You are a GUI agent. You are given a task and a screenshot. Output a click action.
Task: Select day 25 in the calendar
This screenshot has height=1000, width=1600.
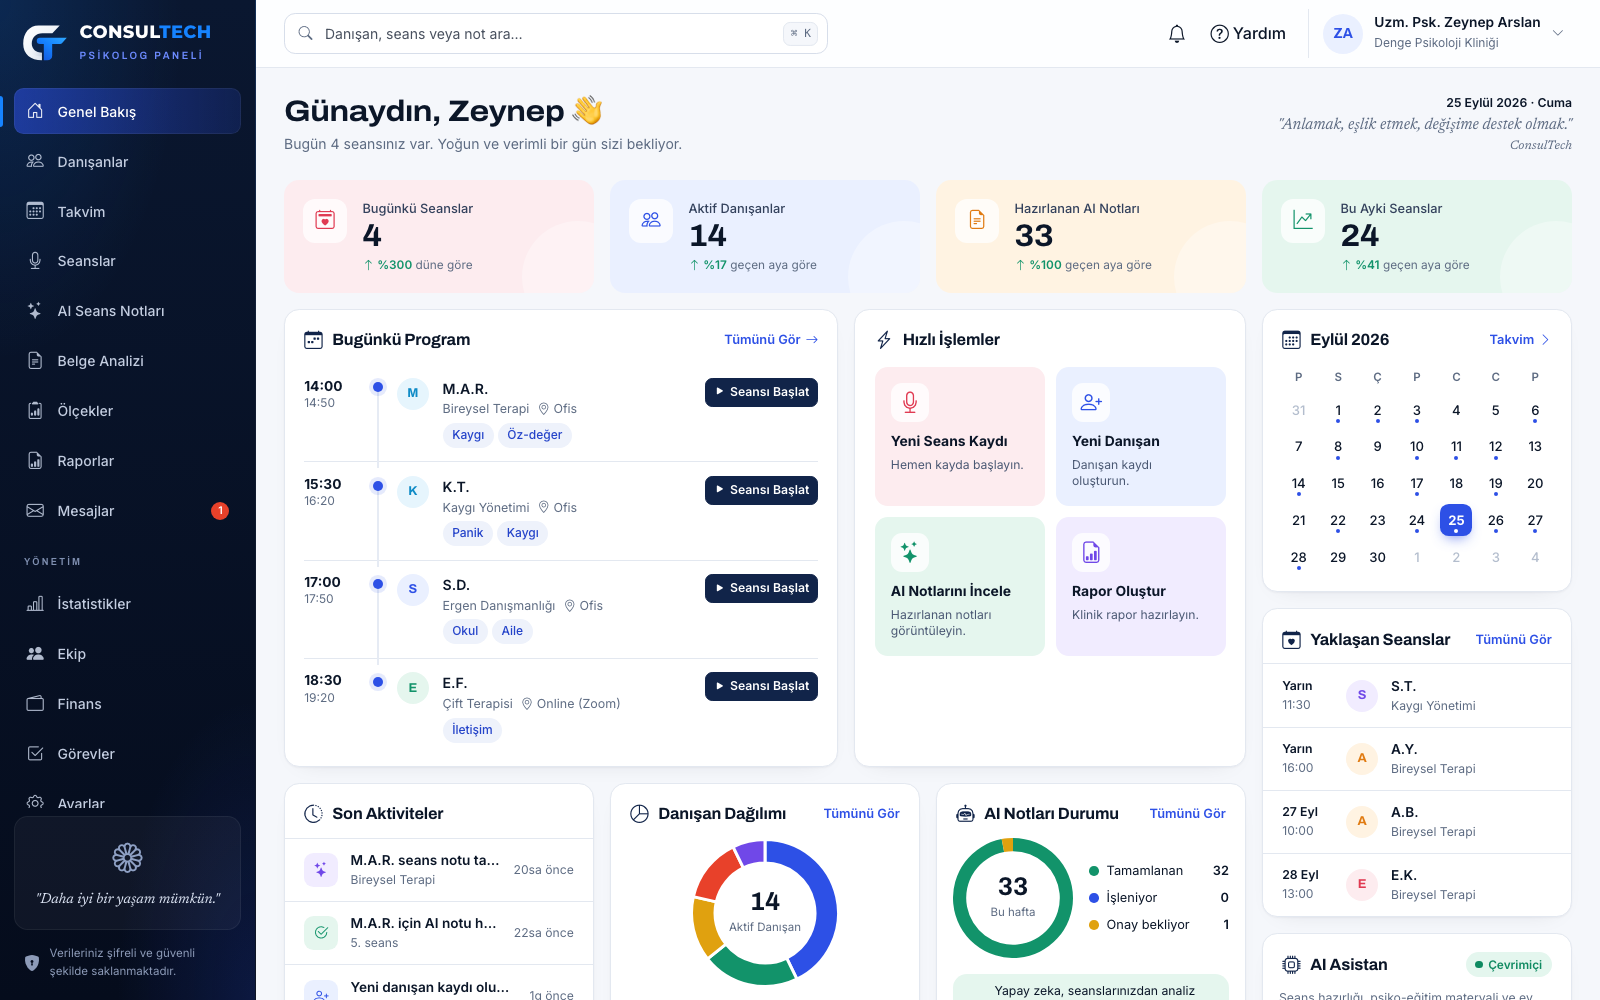pos(1456,521)
